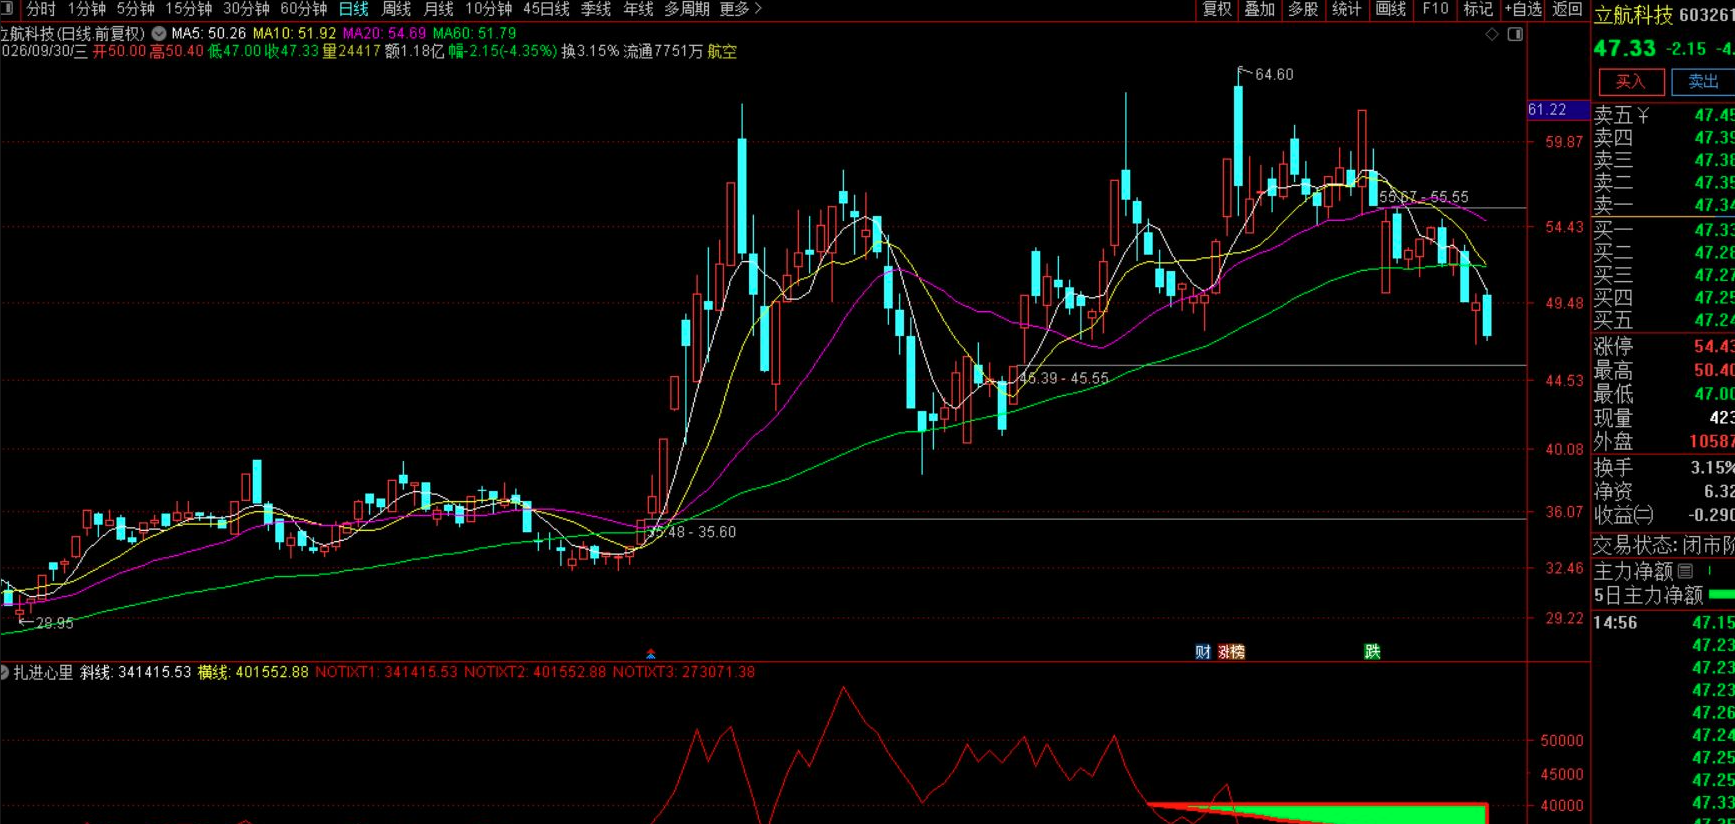Click 标记 mark tool
This screenshot has height=824, width=1735.
click(1478, 9)
